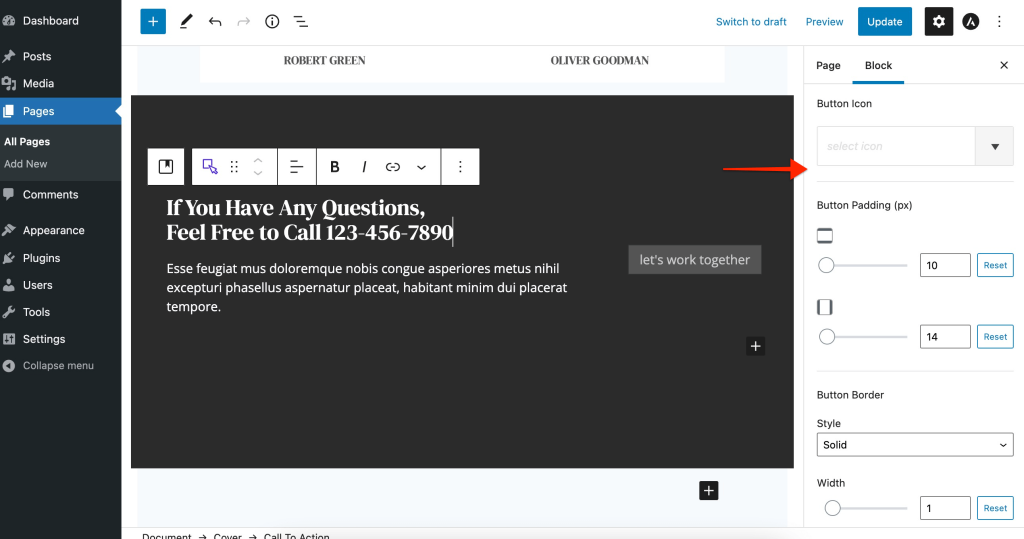The image size is (1024, 539).
Task: Open the Button Border Style dropdown
Action: [914, 445]
